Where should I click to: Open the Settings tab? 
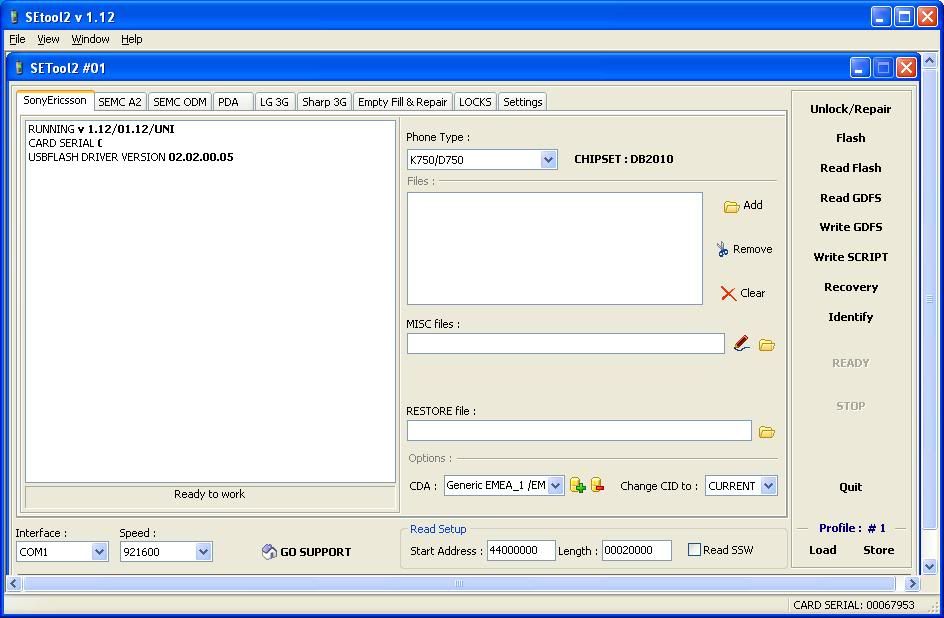pyautogui.click(x=523, y=102)
